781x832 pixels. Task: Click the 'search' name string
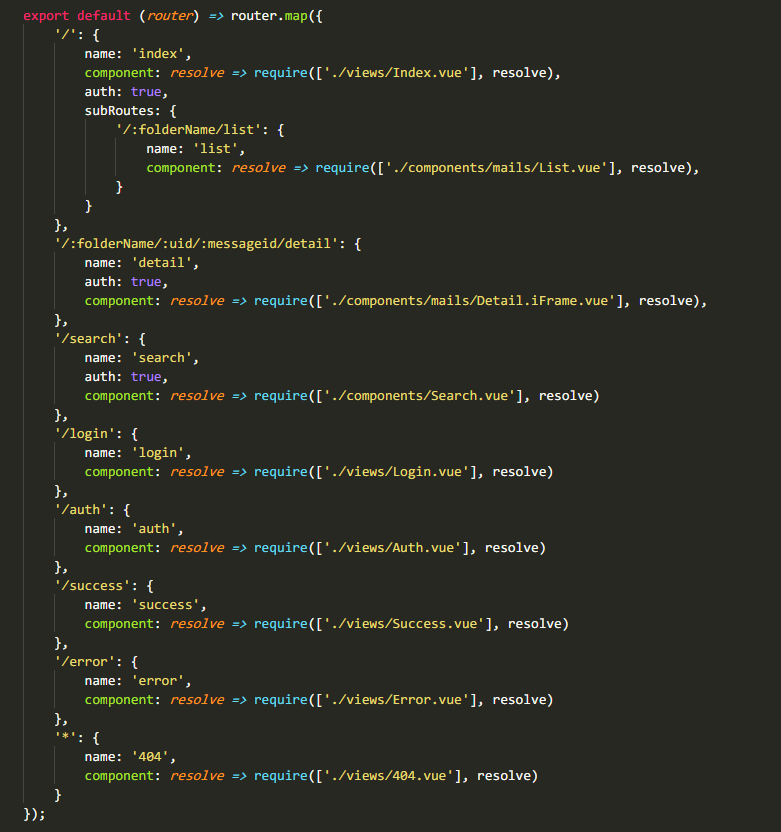pos(161,358)
